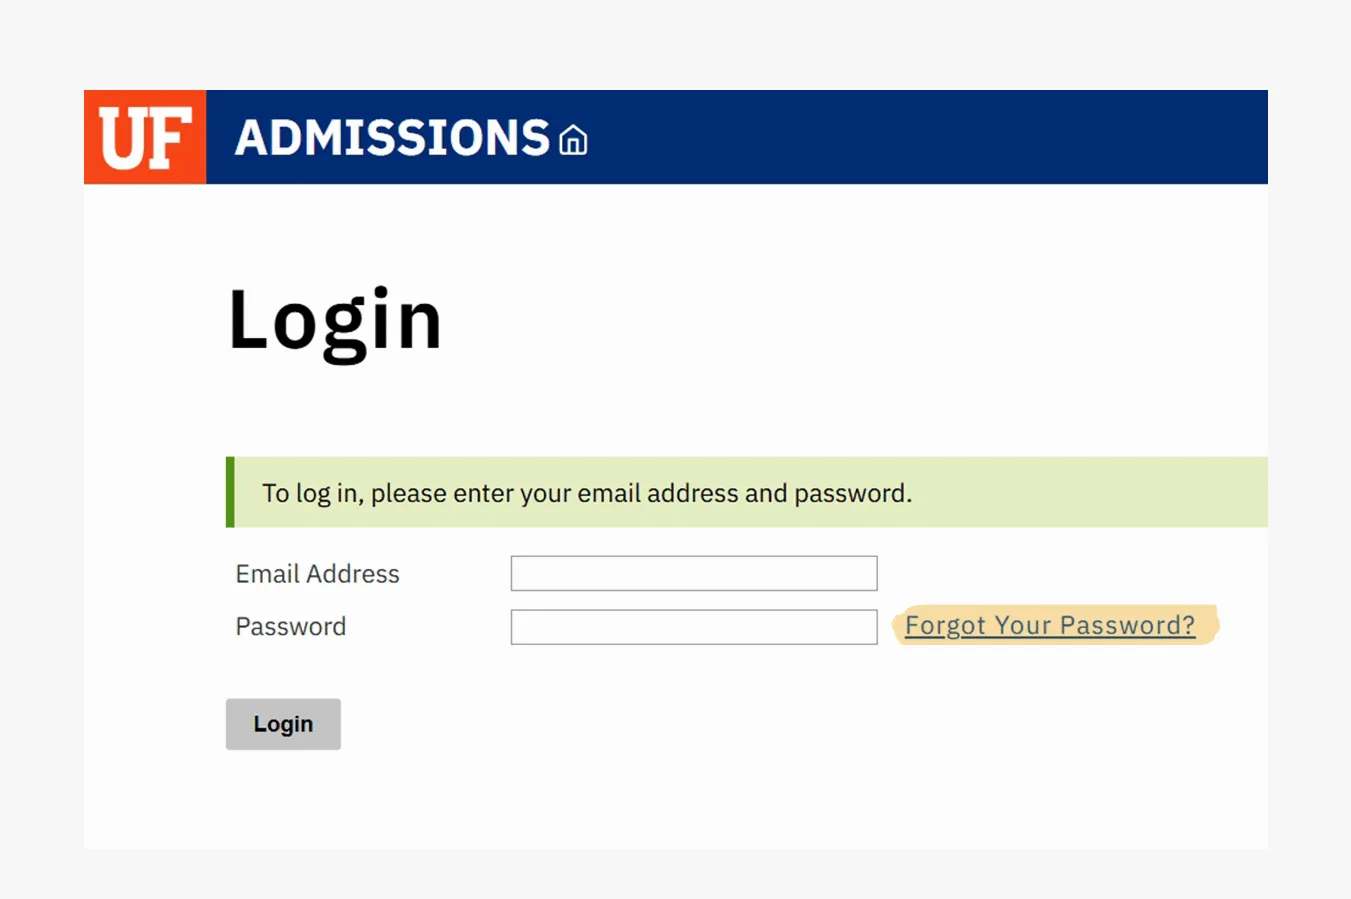
Task: Focus the Email Address input field
Action: pyautogui.click(x=694, y=573)
